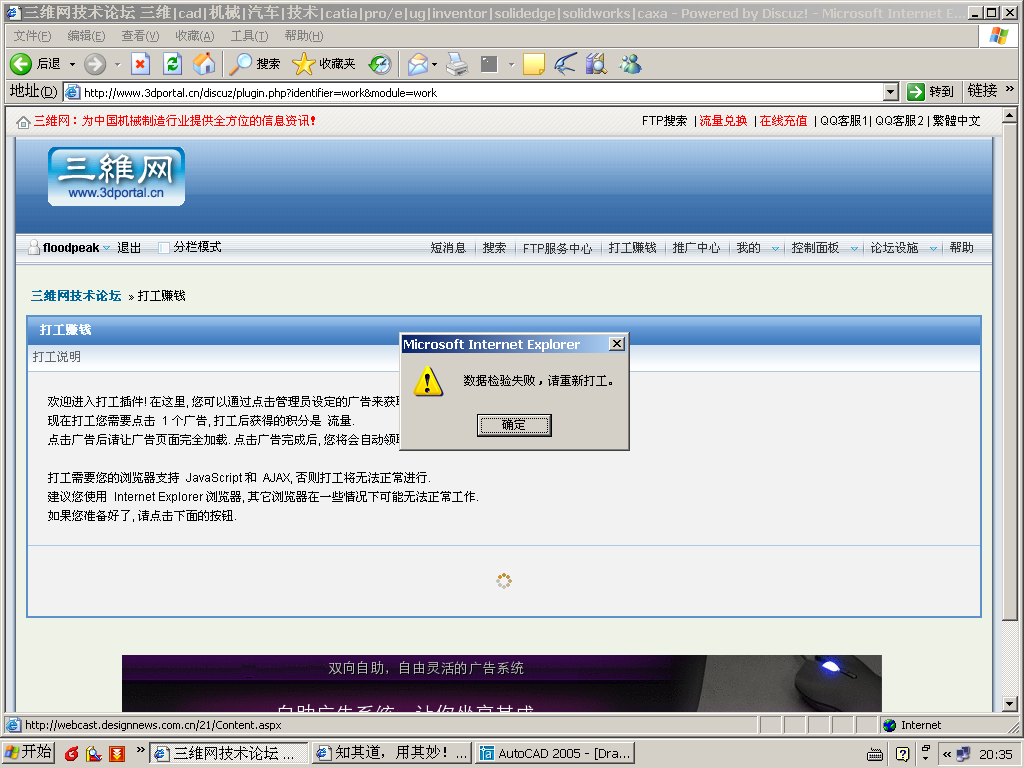Open the red 流量兑换 link
This screenshot has height=768, width=1024.
pyautogui.click(x=723, y=121)
